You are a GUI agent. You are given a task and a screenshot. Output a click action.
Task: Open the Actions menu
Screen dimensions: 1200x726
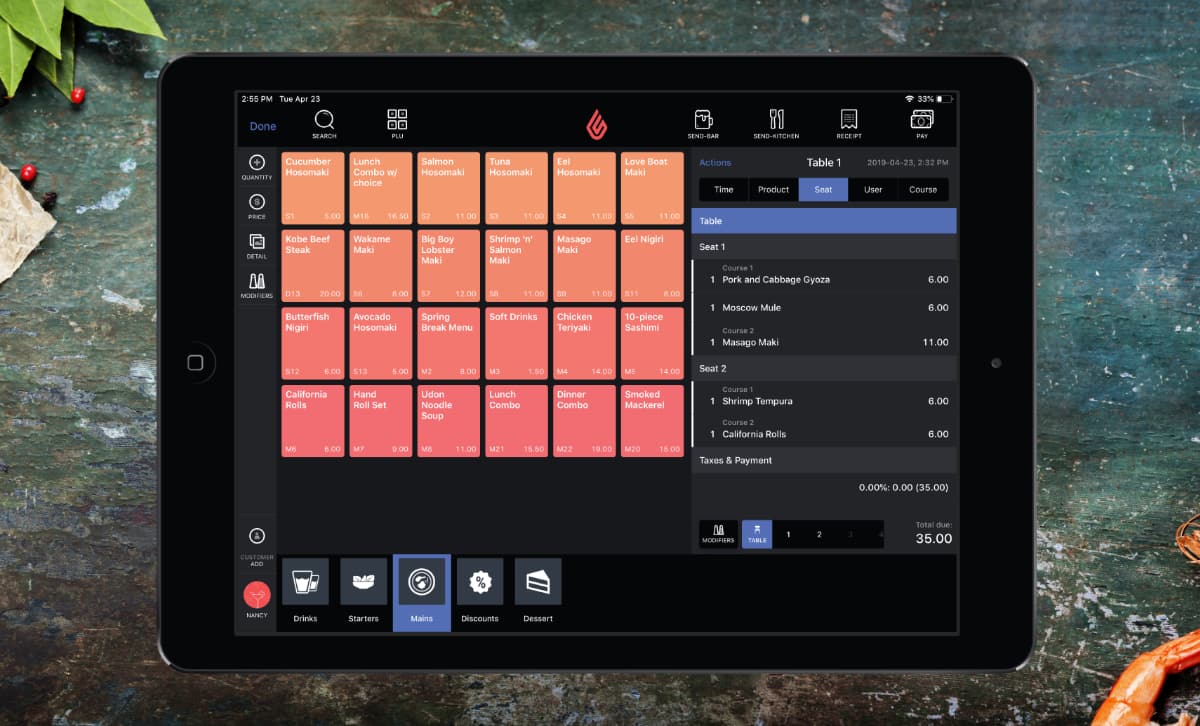(715, 163)
